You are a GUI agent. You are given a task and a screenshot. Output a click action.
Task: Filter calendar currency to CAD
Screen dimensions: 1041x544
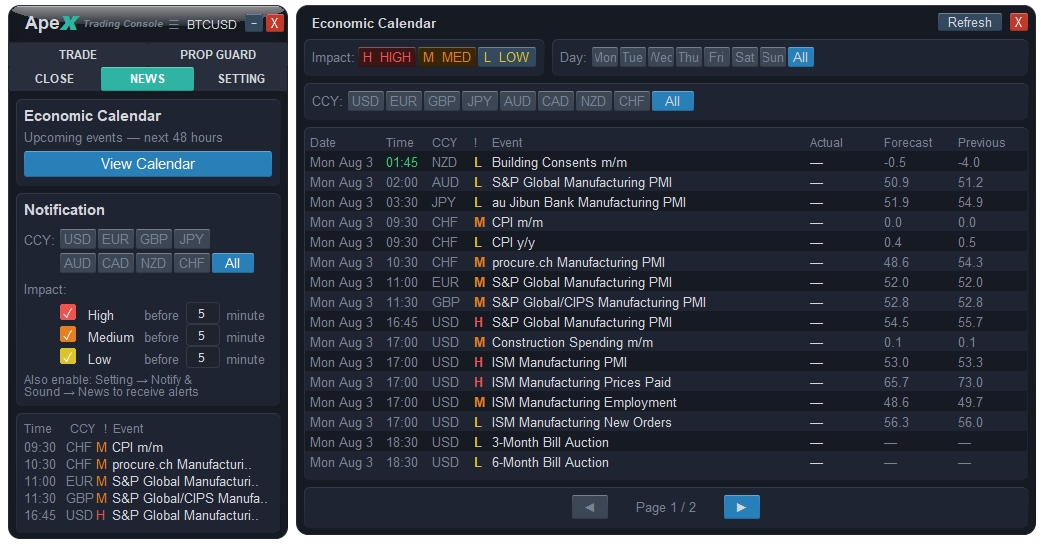pos(555,101)
